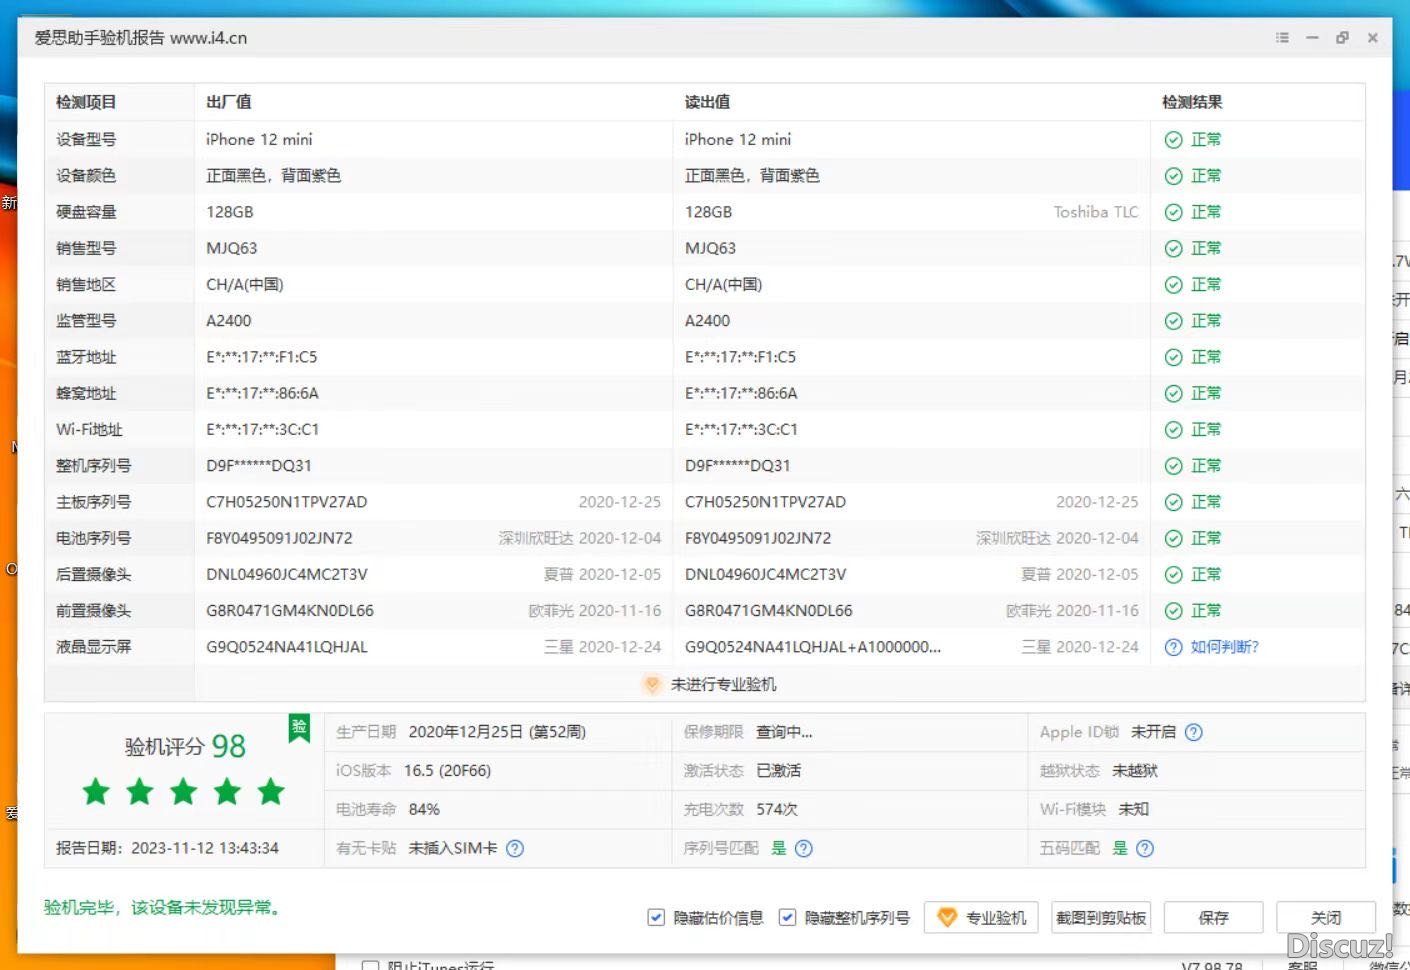Click the 保存 button
This screenshot has height=970, width=1410.
point(1213,917)
